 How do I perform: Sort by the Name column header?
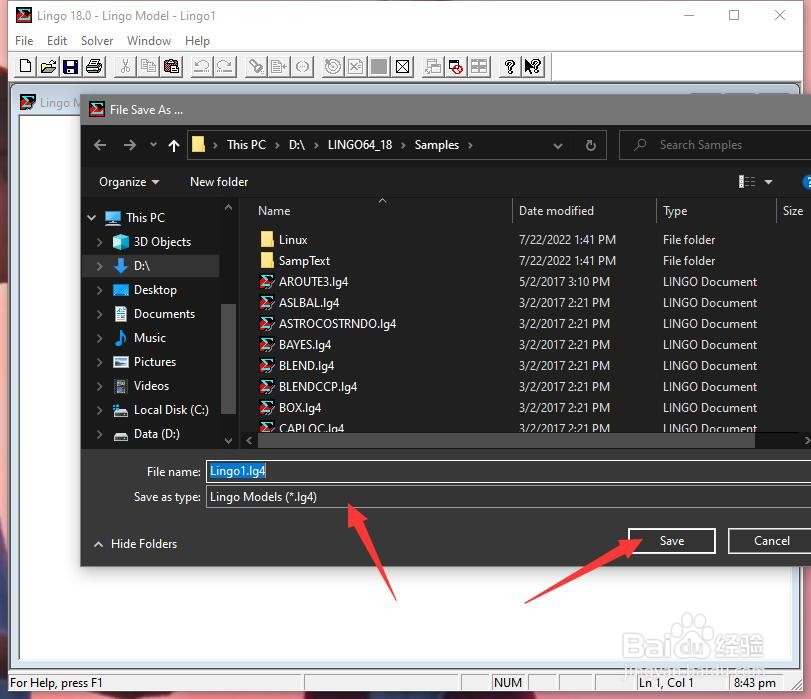pos(274,211)
